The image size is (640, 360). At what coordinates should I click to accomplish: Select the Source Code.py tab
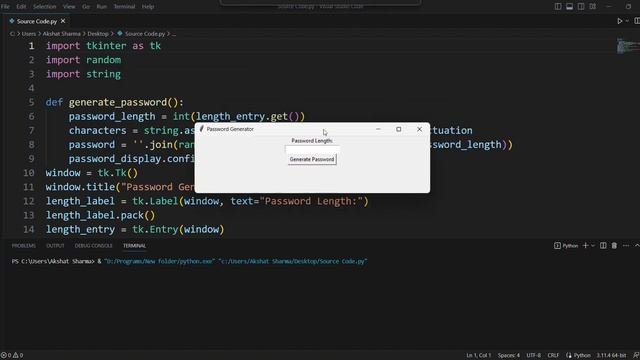(x=37, y=21)
